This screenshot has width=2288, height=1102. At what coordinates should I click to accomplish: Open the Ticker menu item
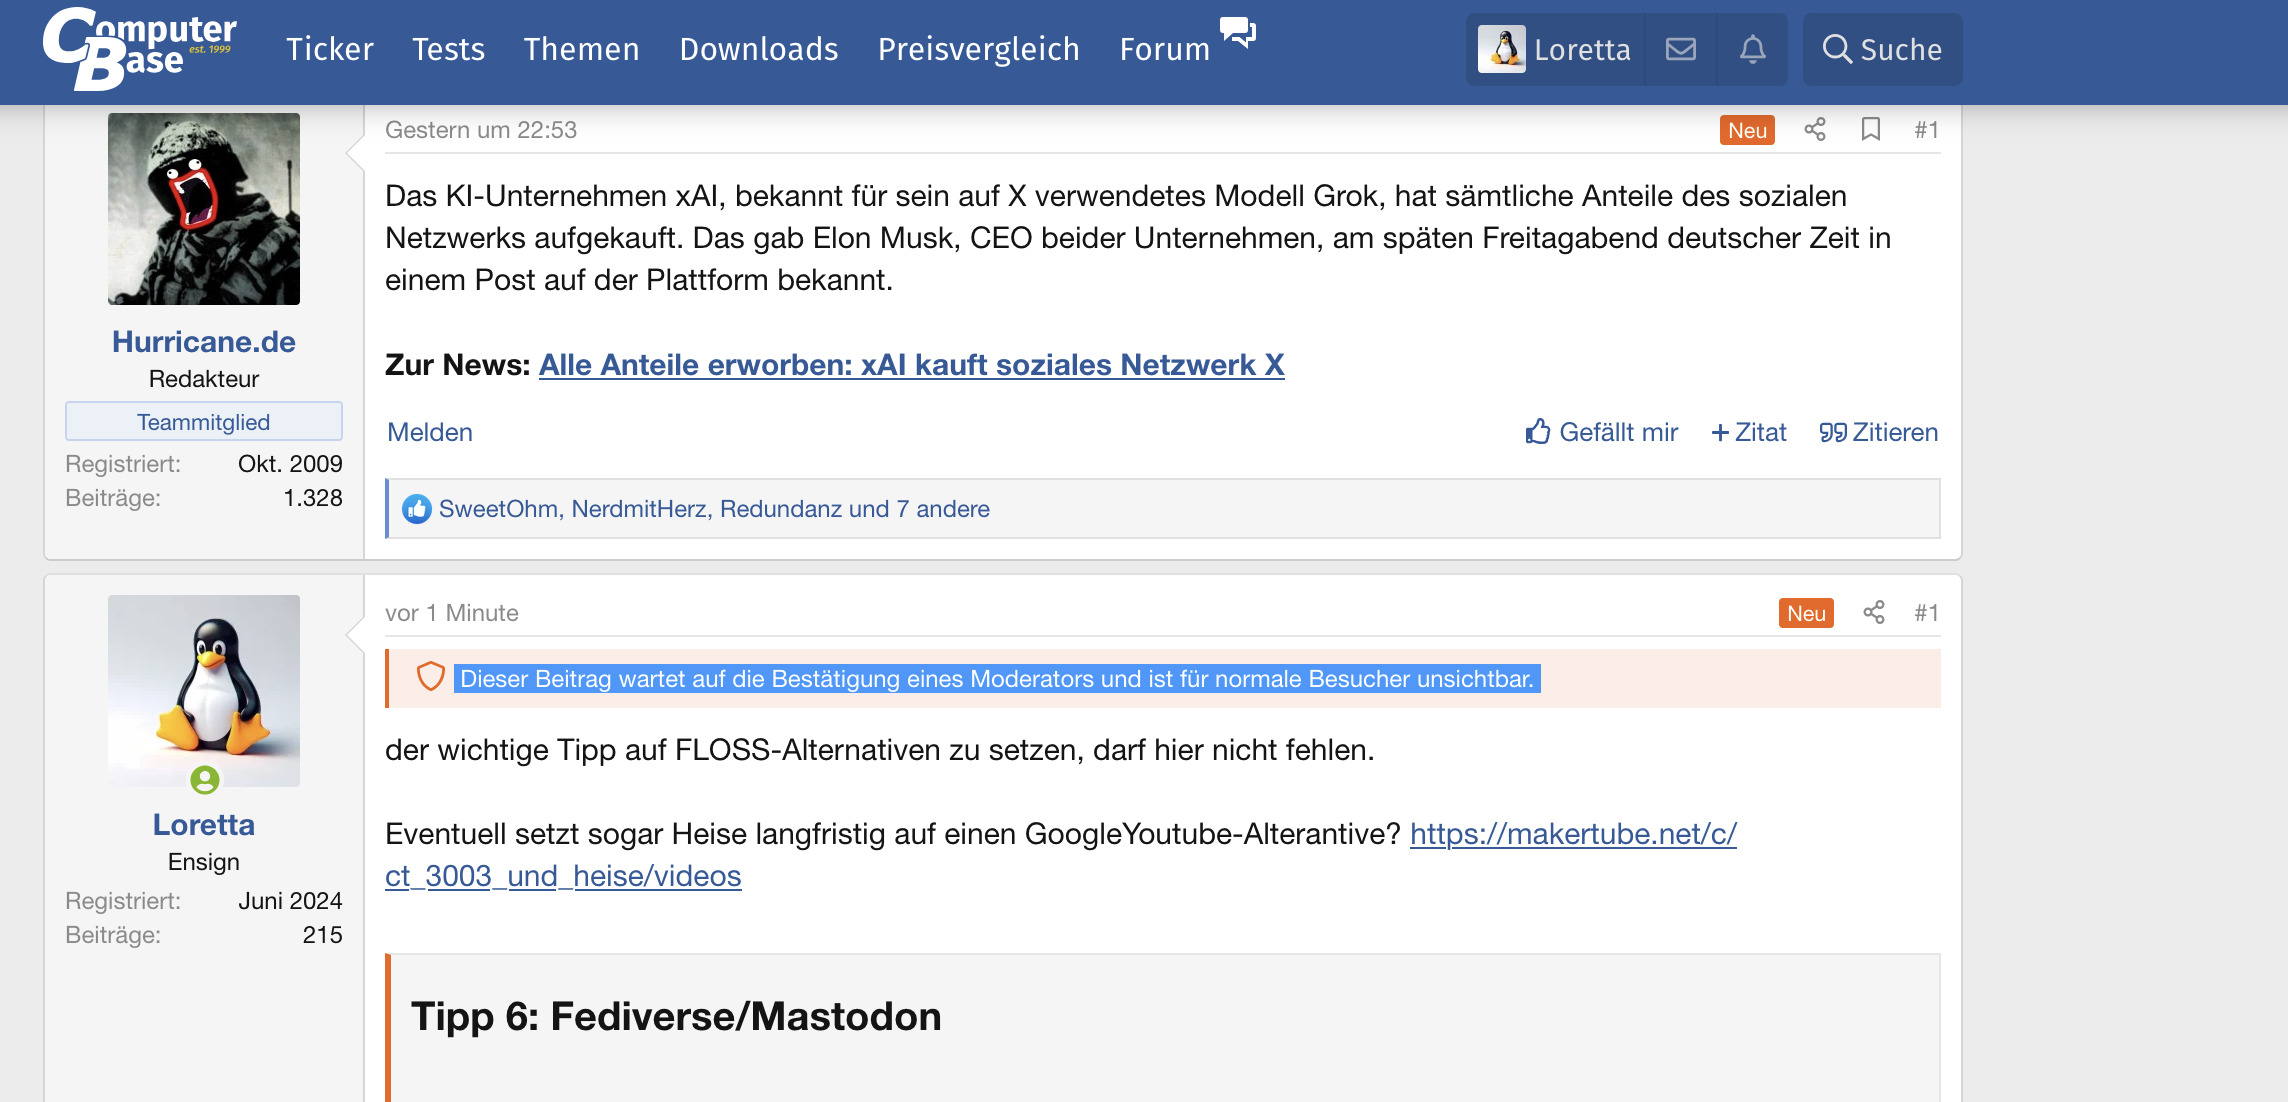coord(330,49)
